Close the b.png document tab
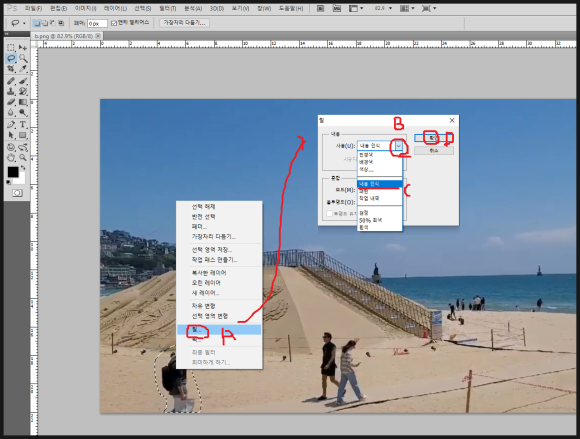 tap(98, 36)
